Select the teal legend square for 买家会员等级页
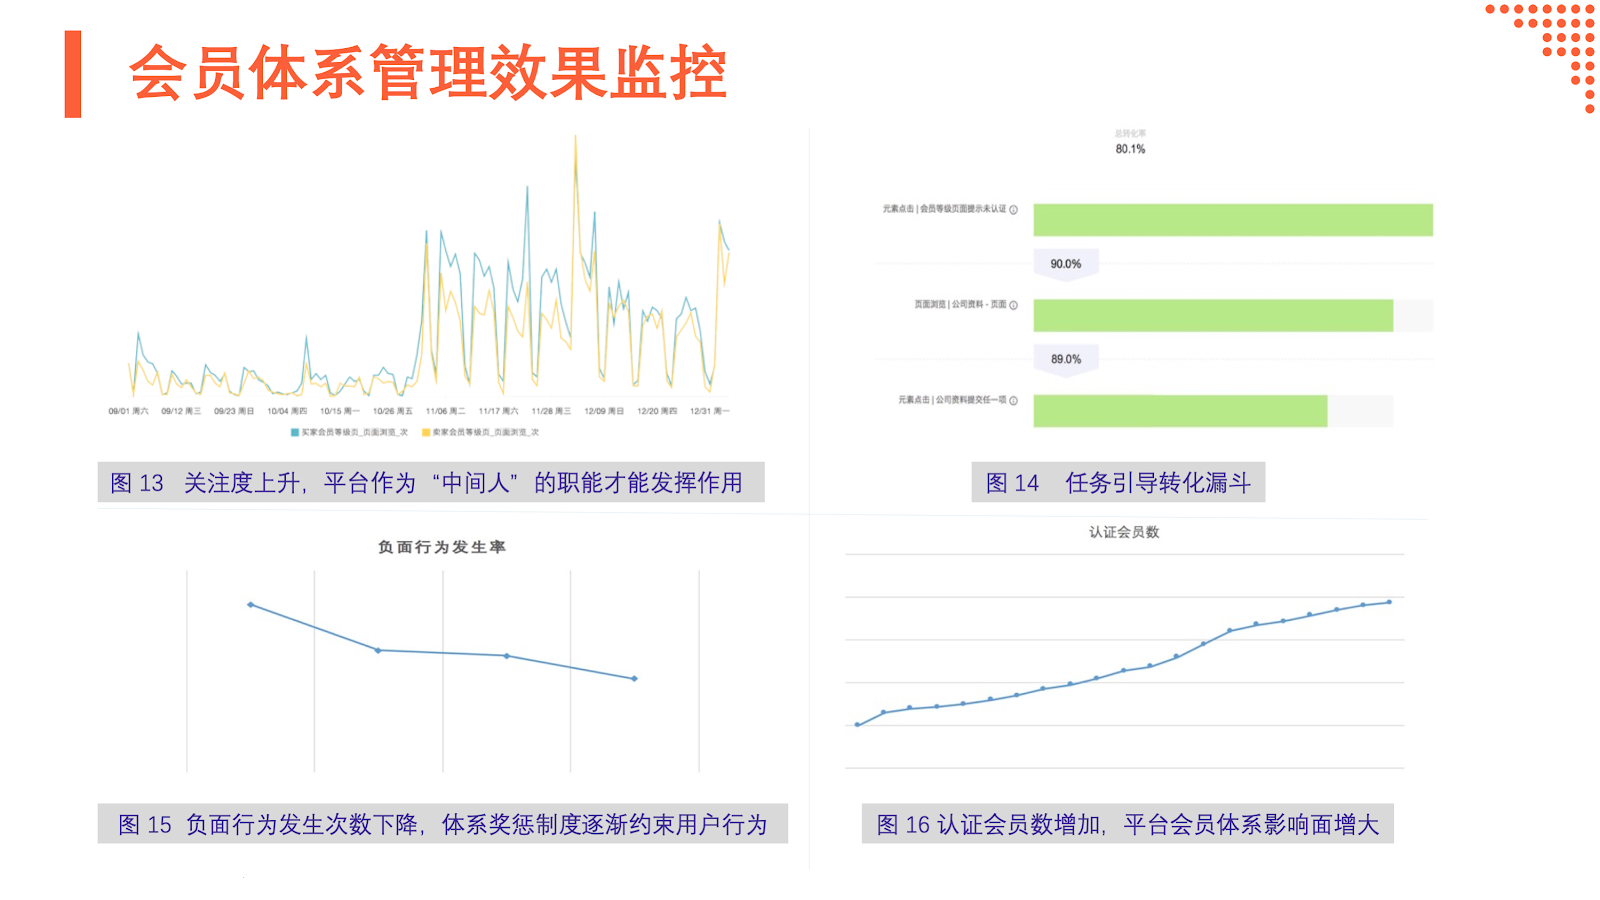The height and width of the screenshot is (900, 1600). [295, 432]
